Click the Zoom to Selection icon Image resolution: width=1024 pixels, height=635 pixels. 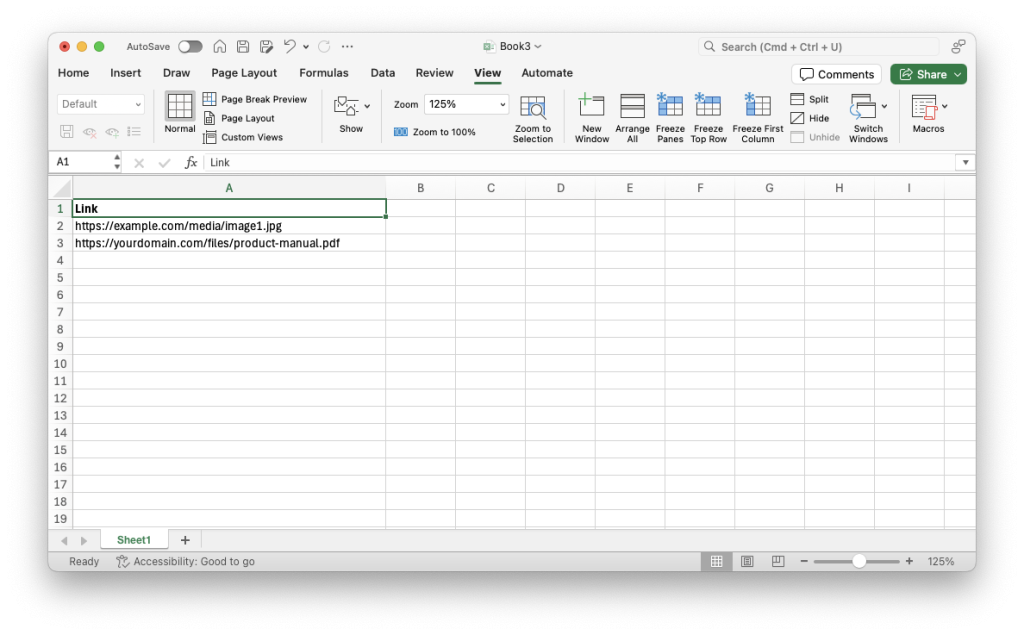click(x=533, y=115)
